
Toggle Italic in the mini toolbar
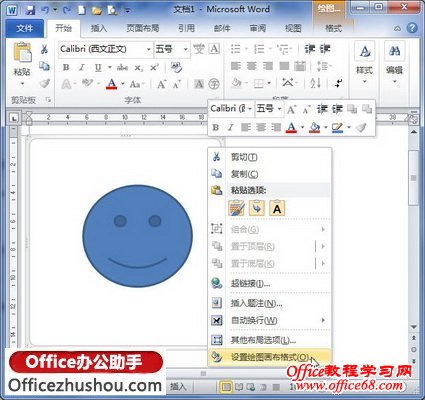[230, 127]
